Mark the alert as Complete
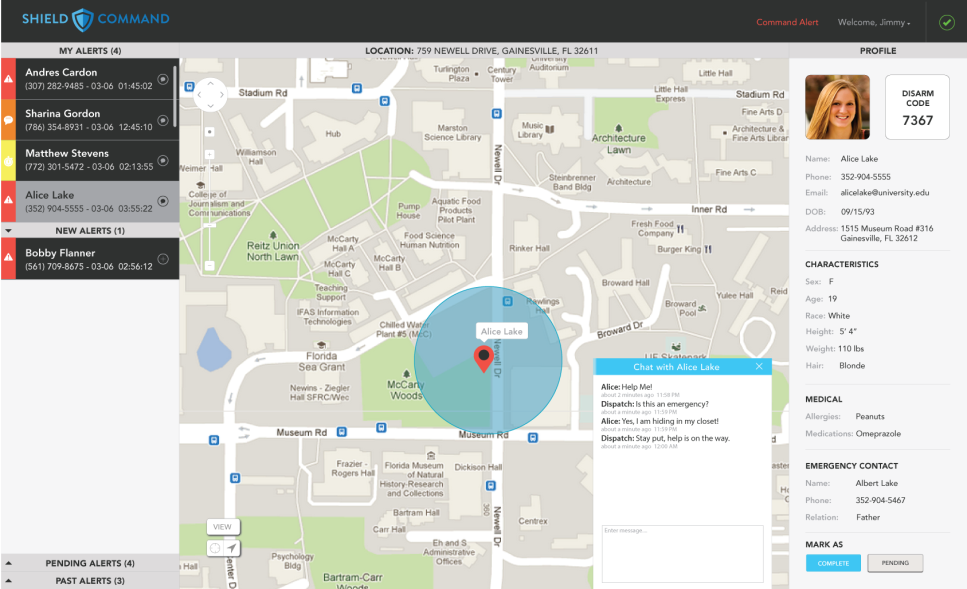The image size is (967, 589). [833, 563]
